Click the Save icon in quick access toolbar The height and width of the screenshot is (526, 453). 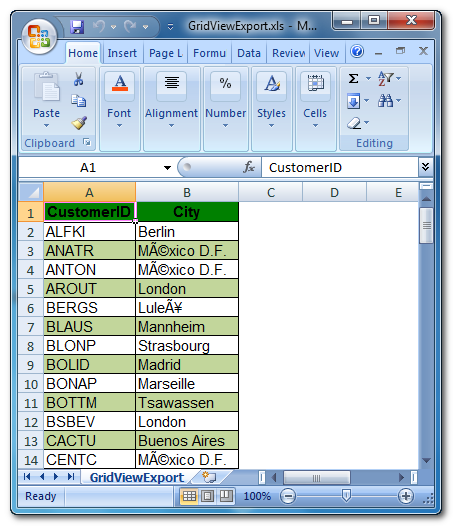point(77,27)
